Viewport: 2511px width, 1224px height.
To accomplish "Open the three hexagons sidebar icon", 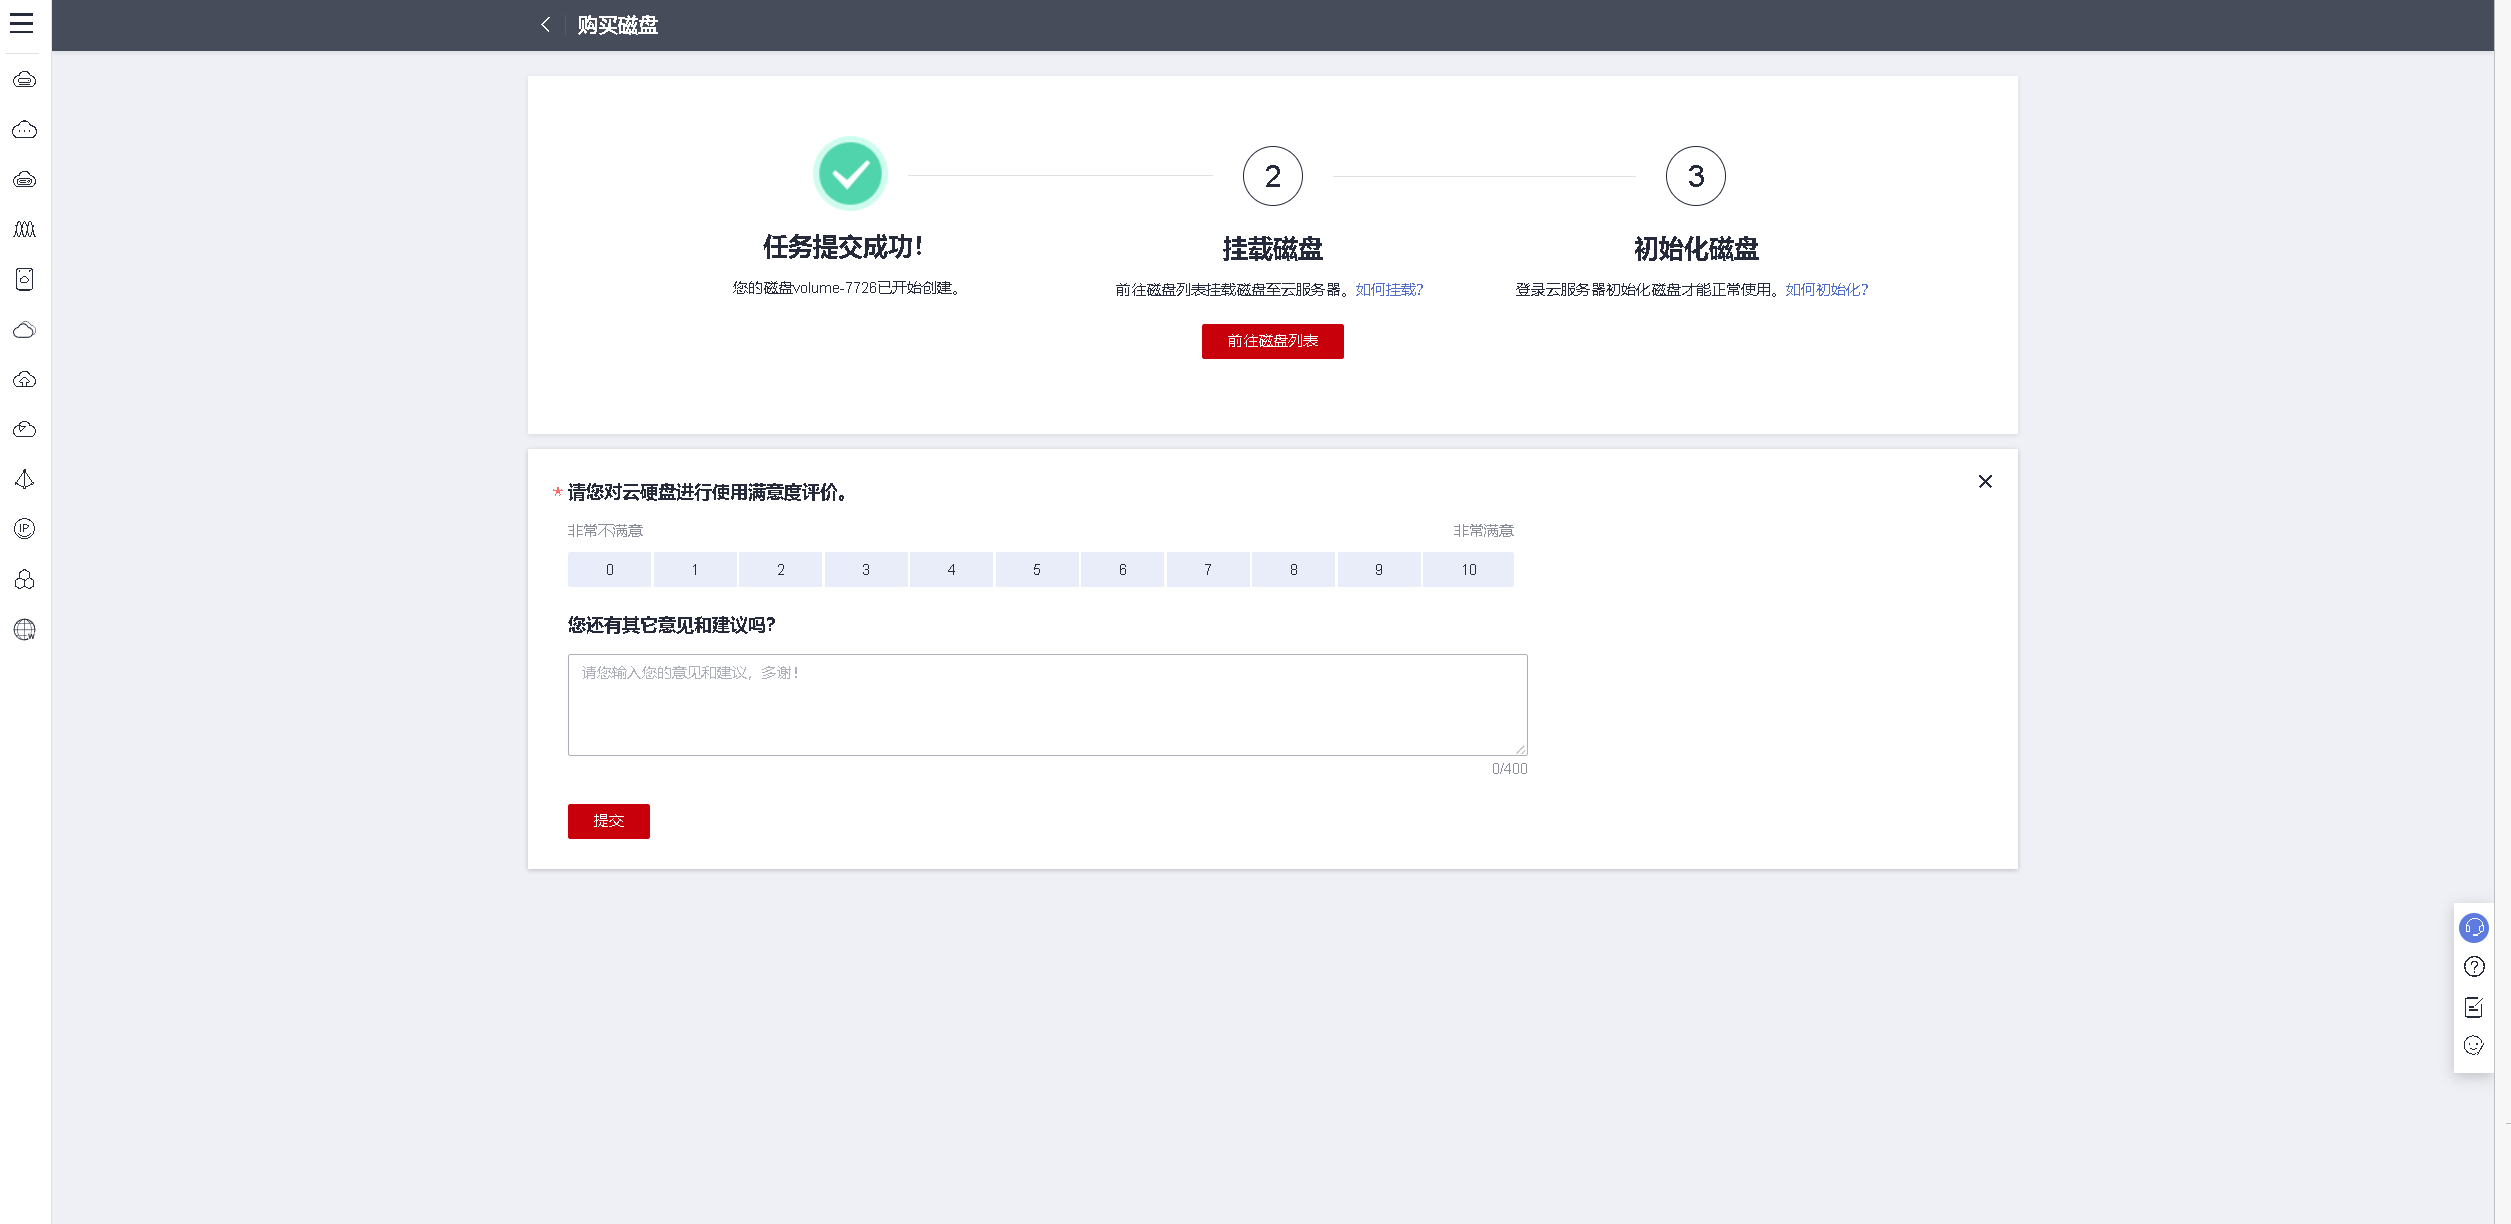I will (25, 579).
